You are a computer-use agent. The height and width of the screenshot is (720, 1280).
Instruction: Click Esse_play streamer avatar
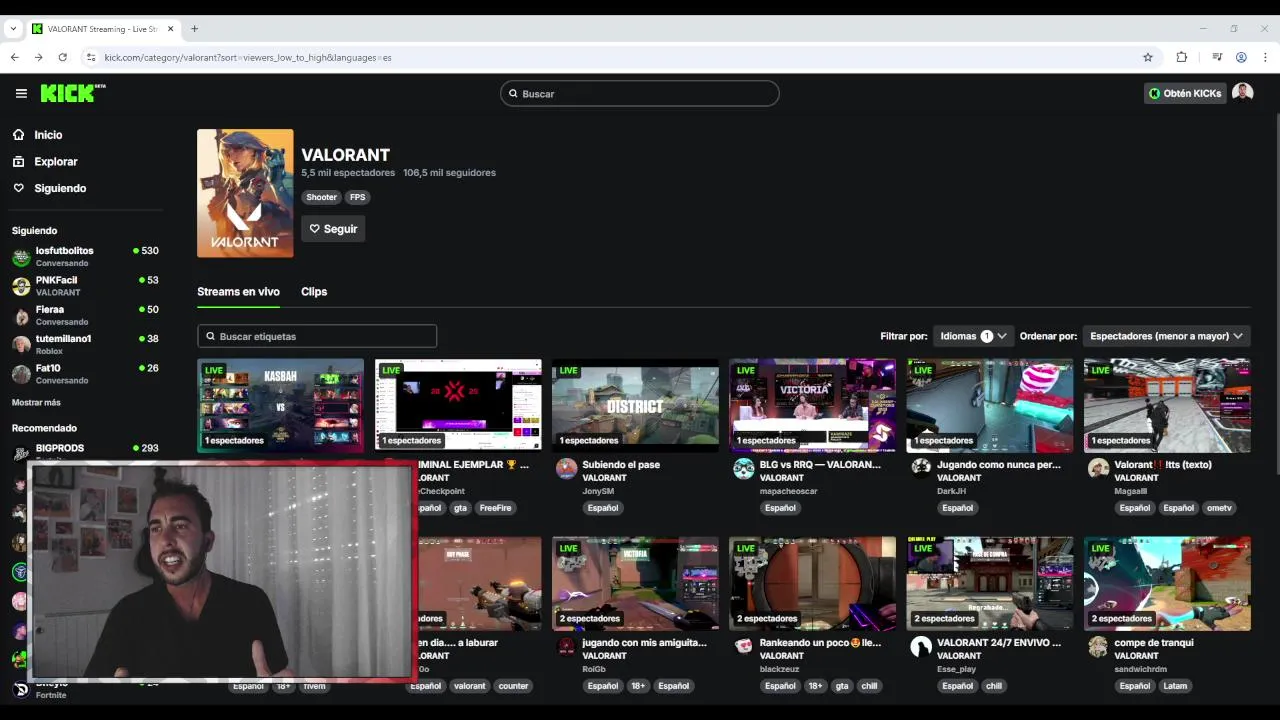(921, 647)
